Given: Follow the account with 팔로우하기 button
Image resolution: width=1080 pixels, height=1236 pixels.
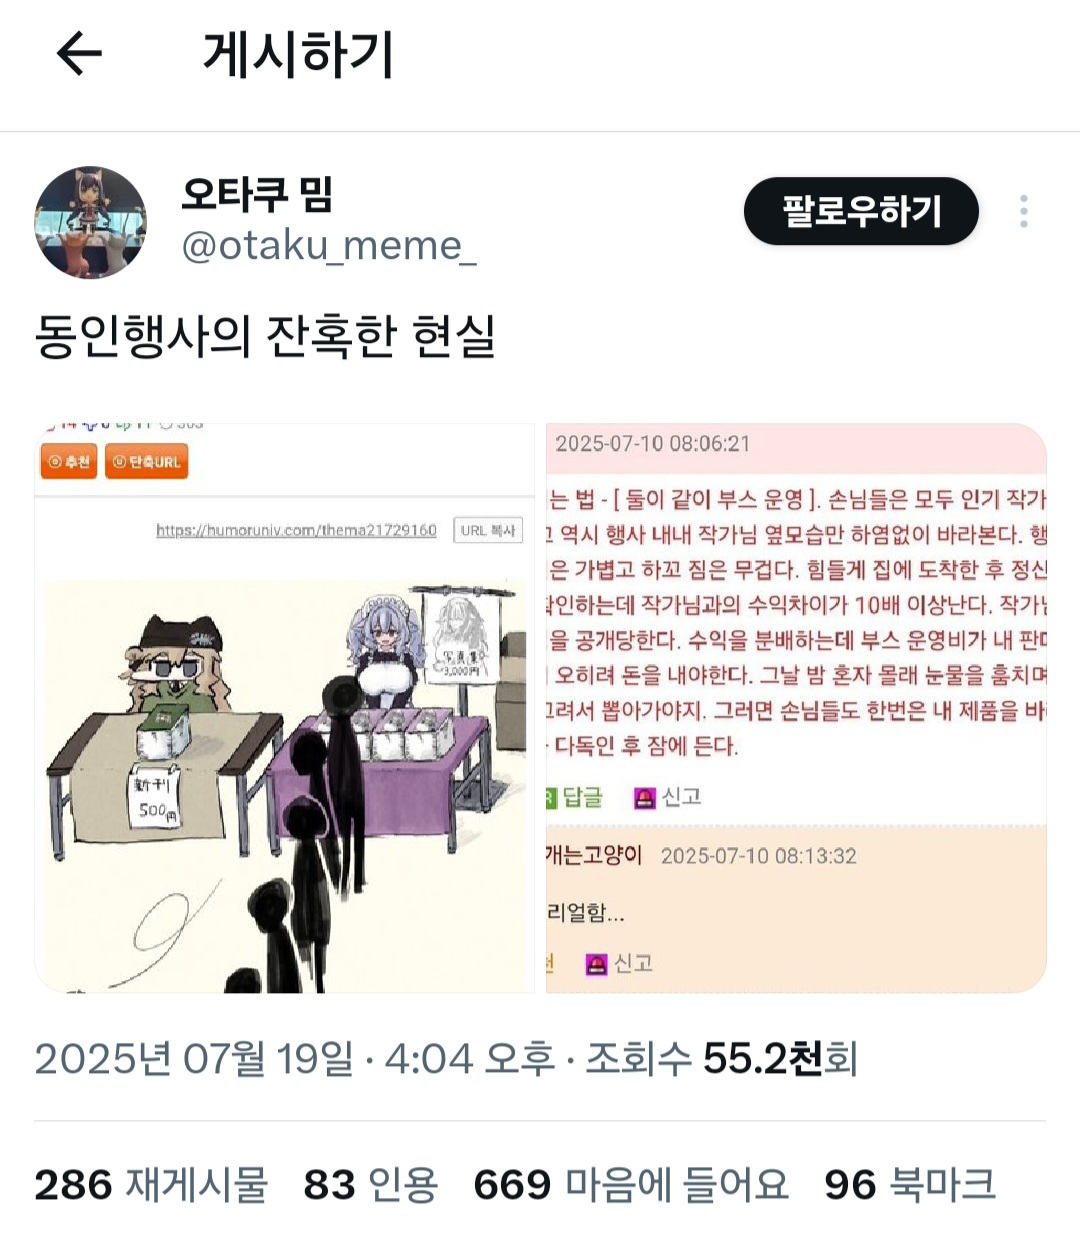Looking at the screenshot, I should point(861,211).
